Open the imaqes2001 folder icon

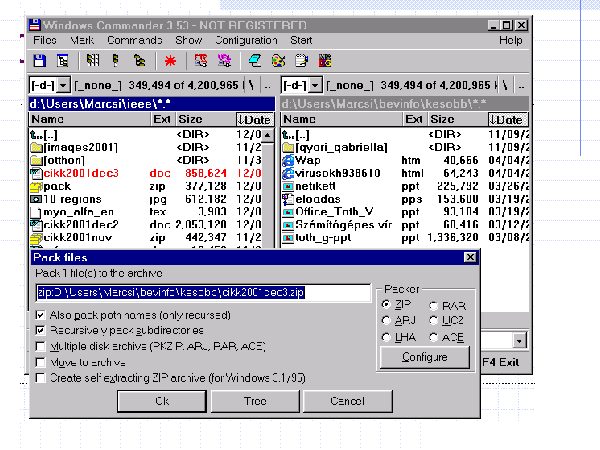(37, 147)
